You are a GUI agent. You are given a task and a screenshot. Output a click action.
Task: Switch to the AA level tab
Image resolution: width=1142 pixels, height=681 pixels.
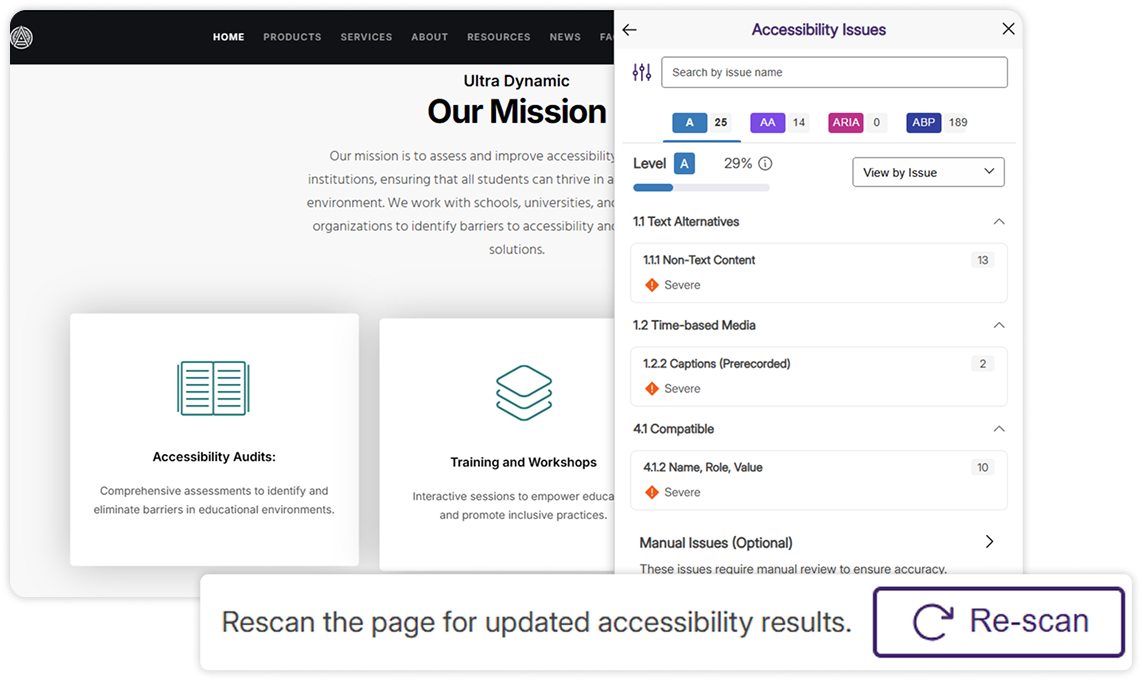pos(767,123)
